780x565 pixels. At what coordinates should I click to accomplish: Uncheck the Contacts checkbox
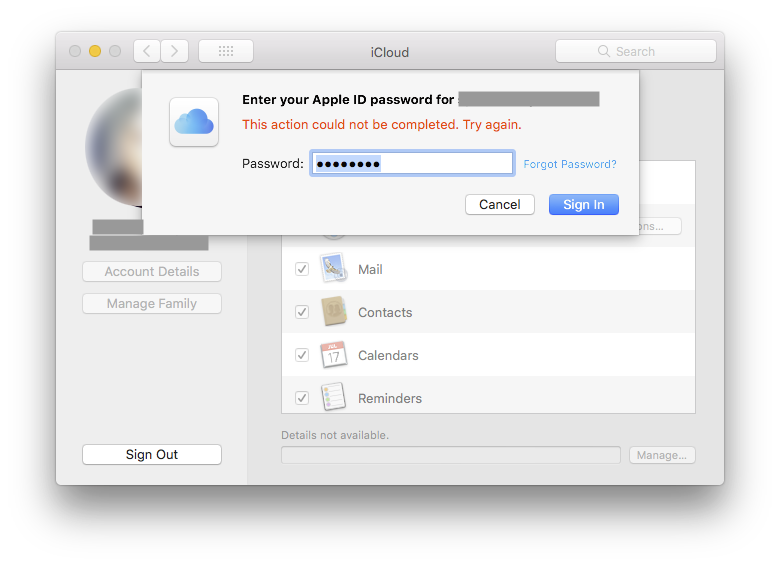pos(302,312)
